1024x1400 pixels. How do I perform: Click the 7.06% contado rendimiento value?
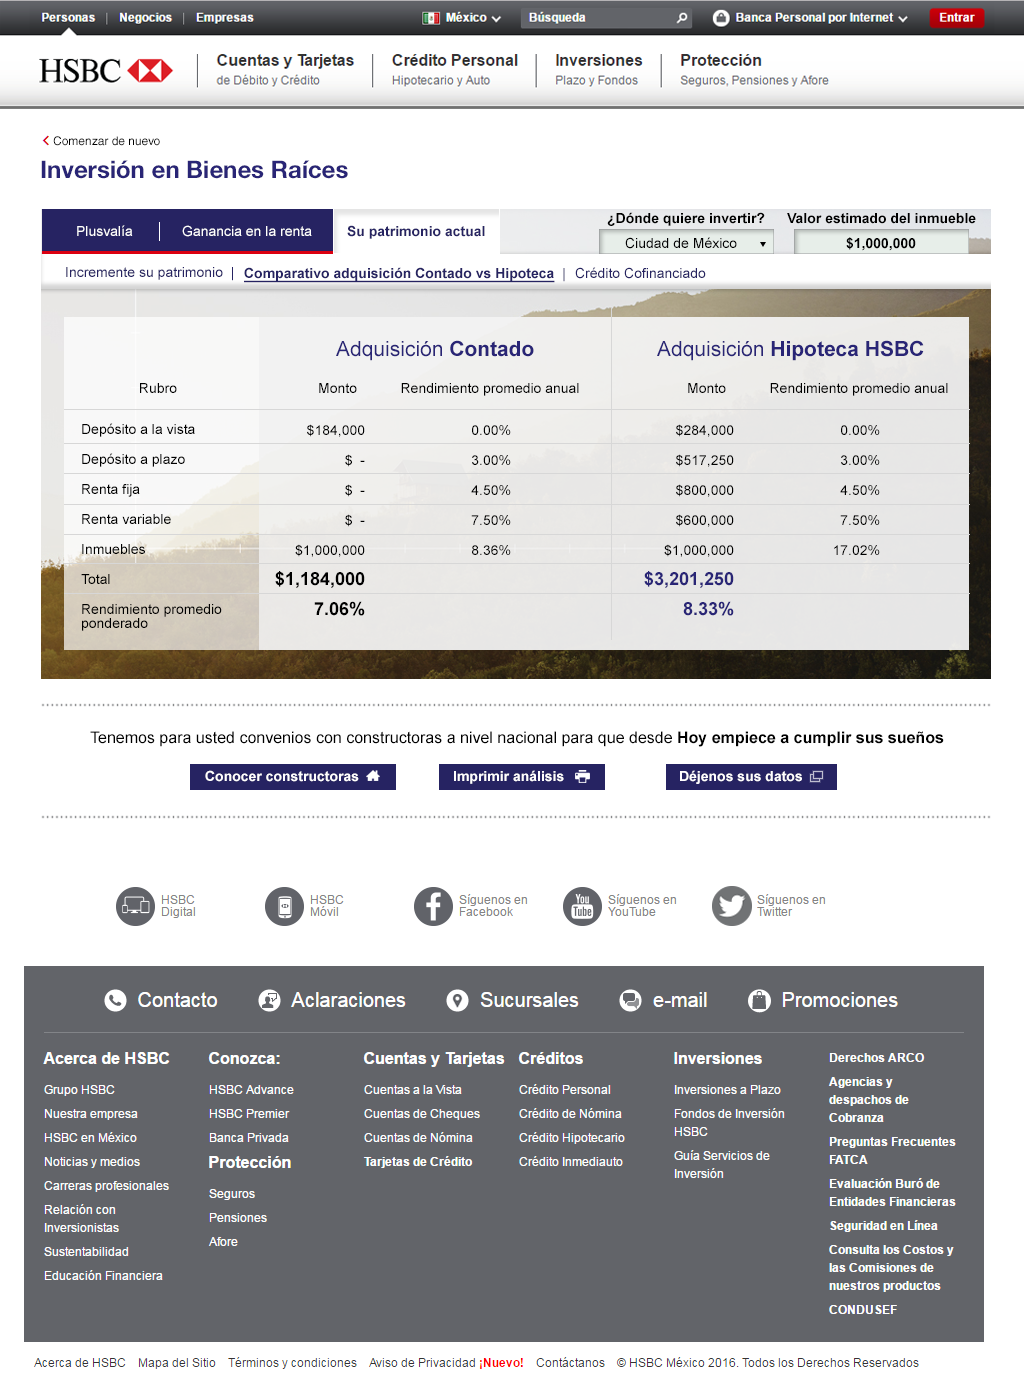(x=339, y=609)
